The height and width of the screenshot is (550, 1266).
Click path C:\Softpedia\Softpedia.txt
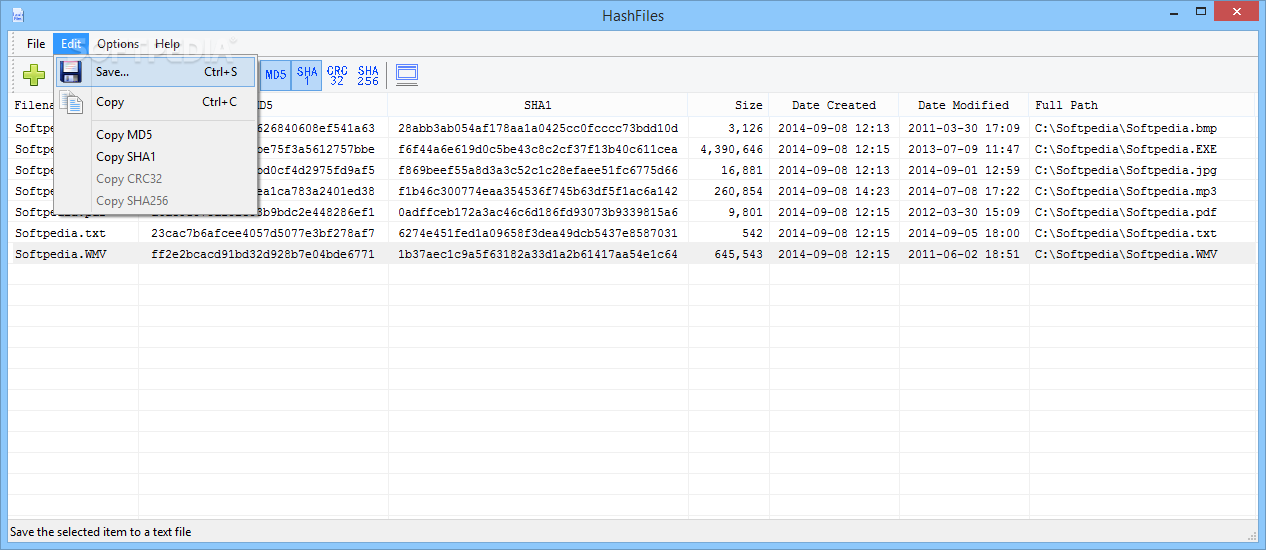[x=1126, y=233]
